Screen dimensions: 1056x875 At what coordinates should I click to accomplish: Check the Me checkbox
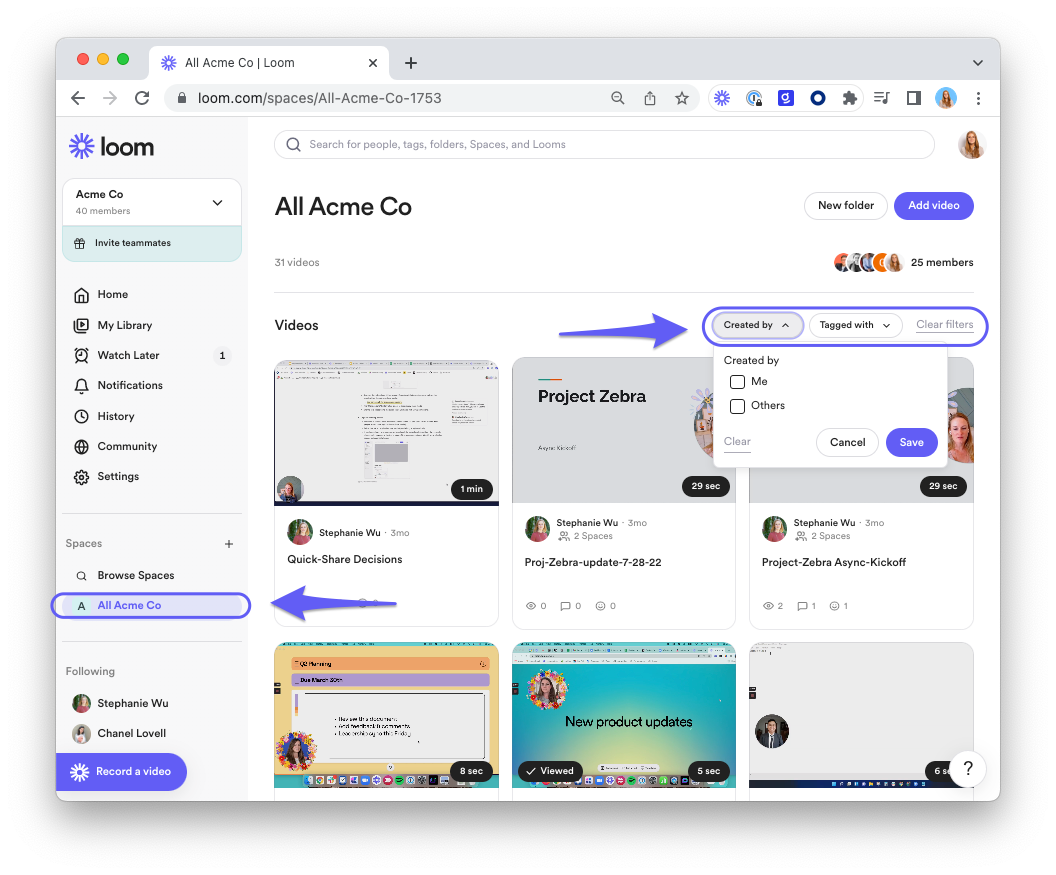click(738, 382)
